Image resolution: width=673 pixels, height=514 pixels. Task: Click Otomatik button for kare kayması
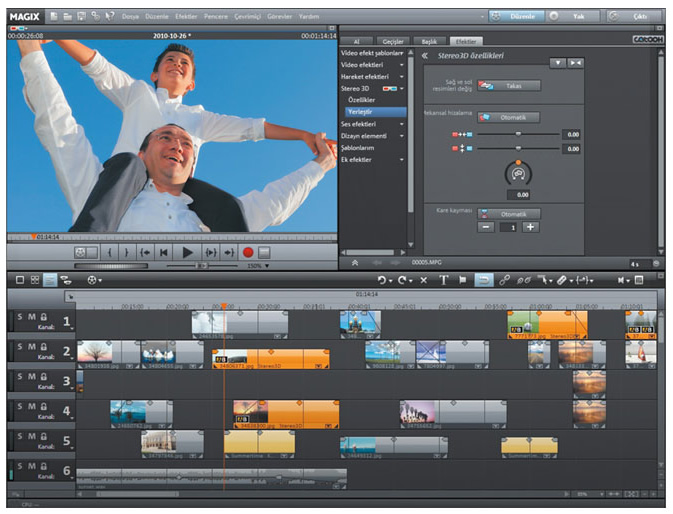tap(509, 214)
